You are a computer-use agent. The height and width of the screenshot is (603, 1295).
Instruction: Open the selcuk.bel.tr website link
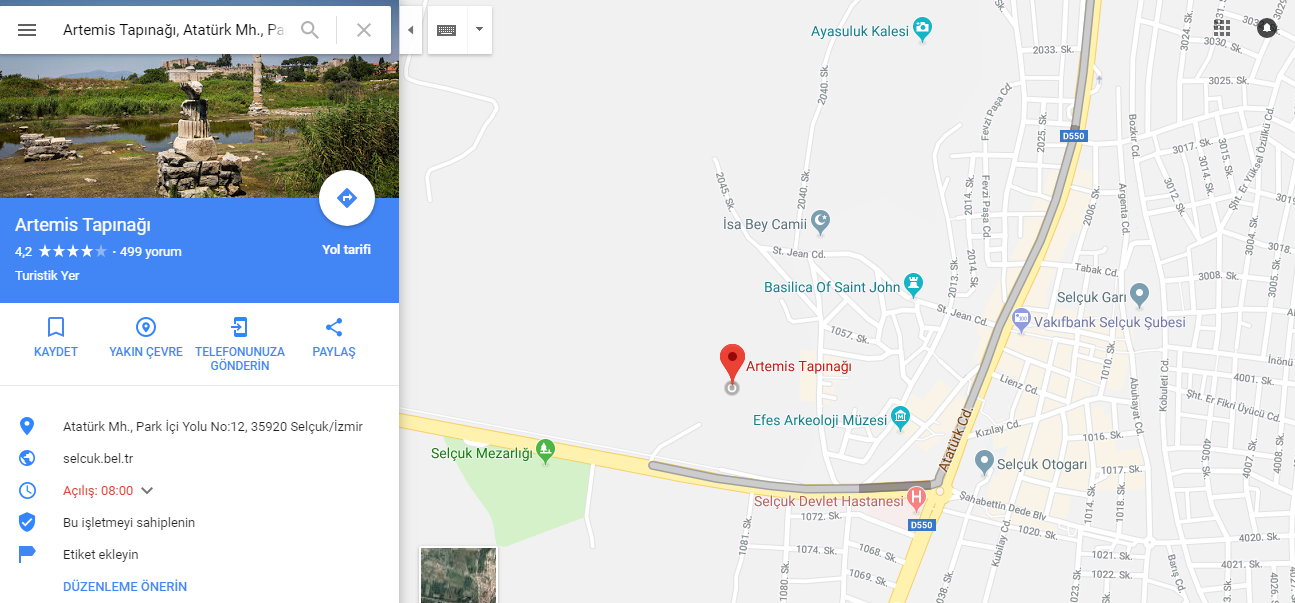click(x=98, y=458)
